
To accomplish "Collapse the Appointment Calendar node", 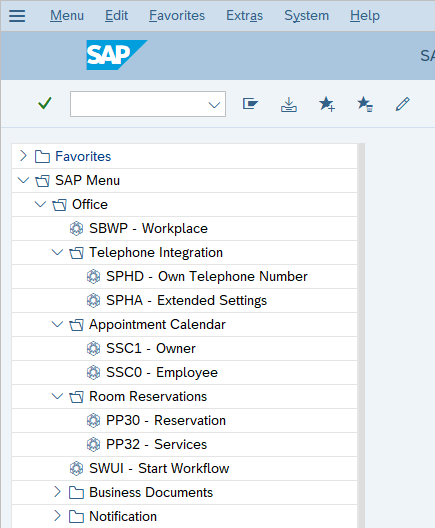I will coord(57,324).
